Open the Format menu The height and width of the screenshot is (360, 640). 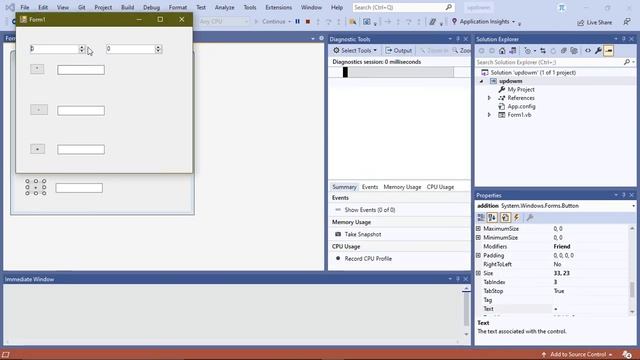178,7
